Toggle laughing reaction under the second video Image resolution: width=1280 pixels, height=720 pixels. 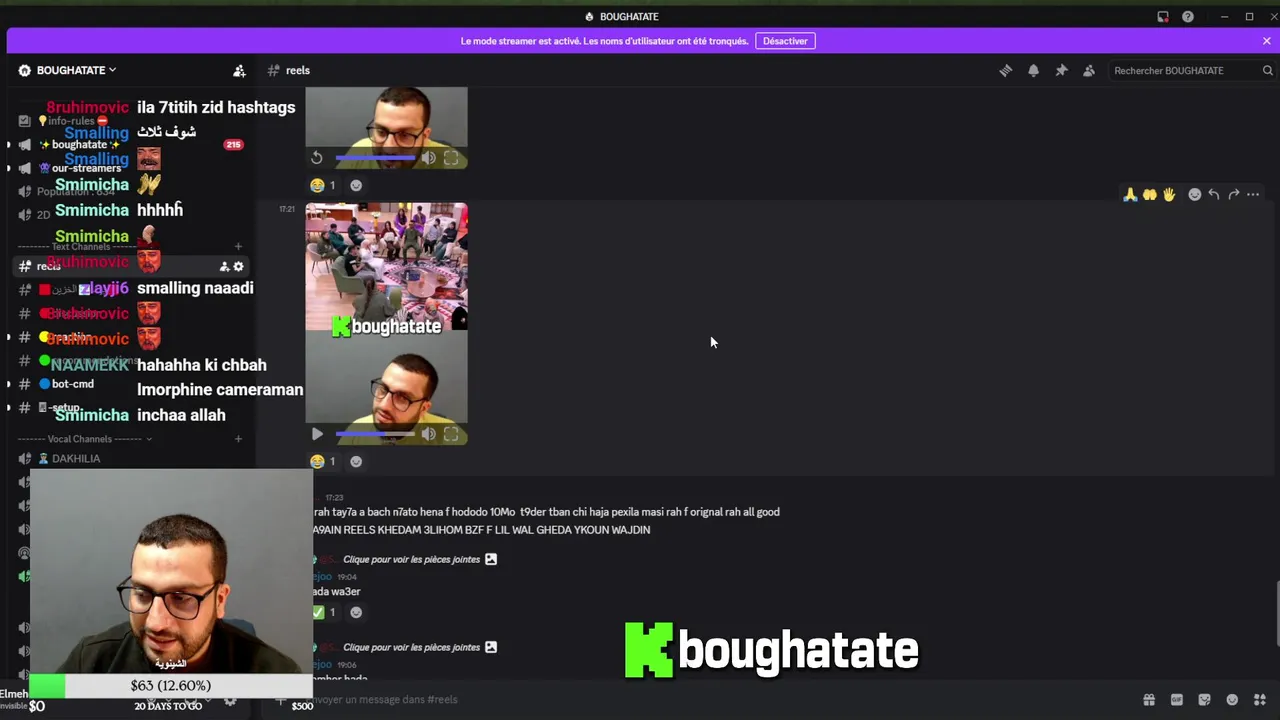click(x=324, y=461)
